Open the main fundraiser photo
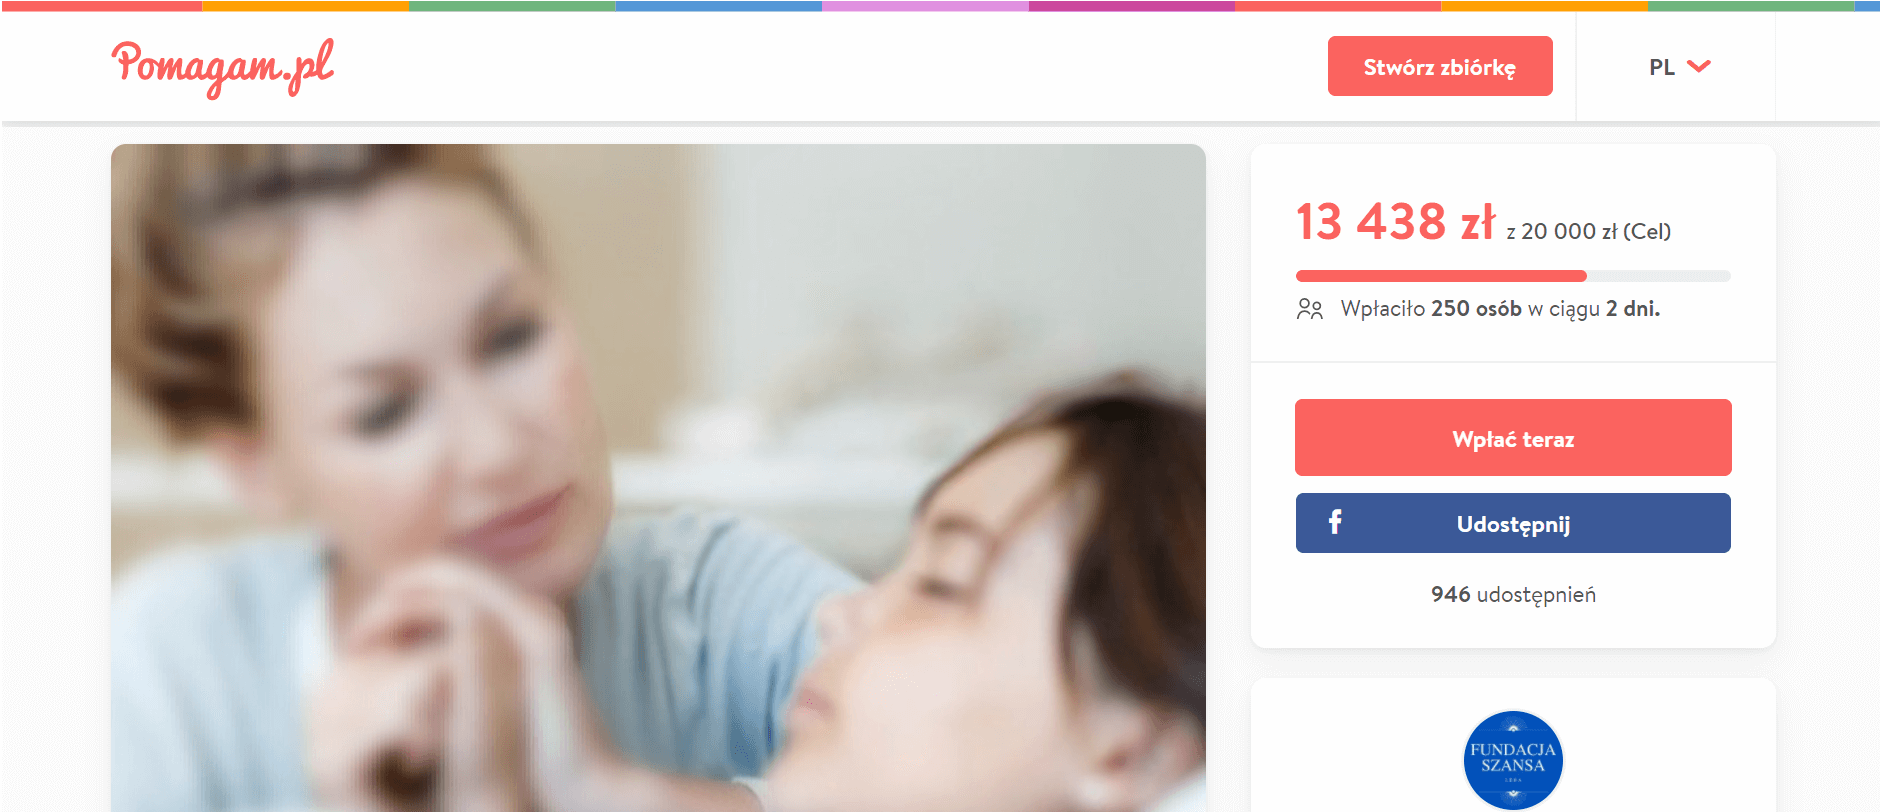Viewport: 1880px width, 812px height. (x=658, y=478)
